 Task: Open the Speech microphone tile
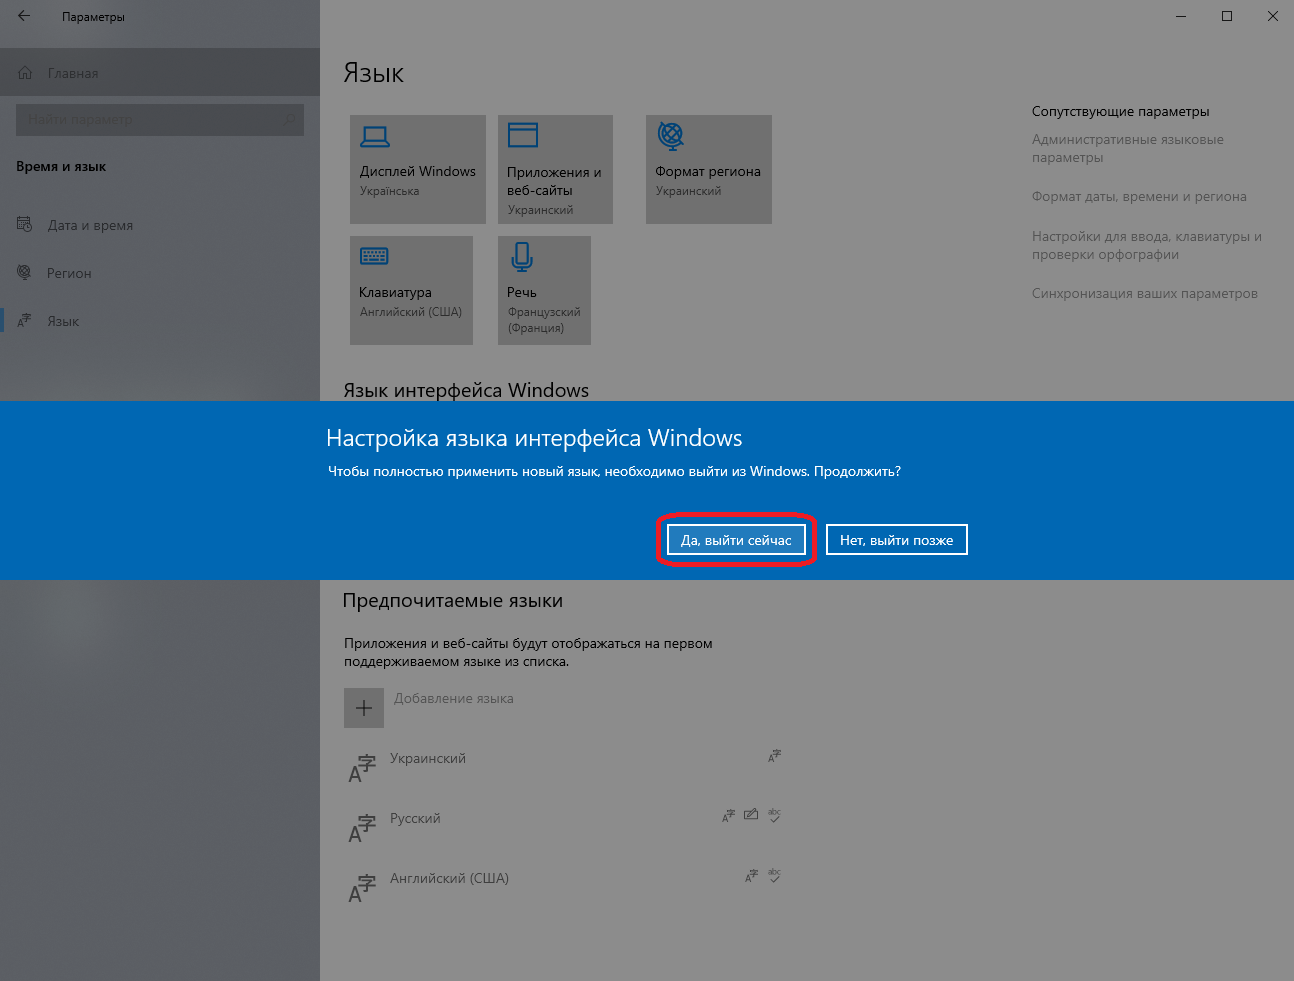point(543,290)
